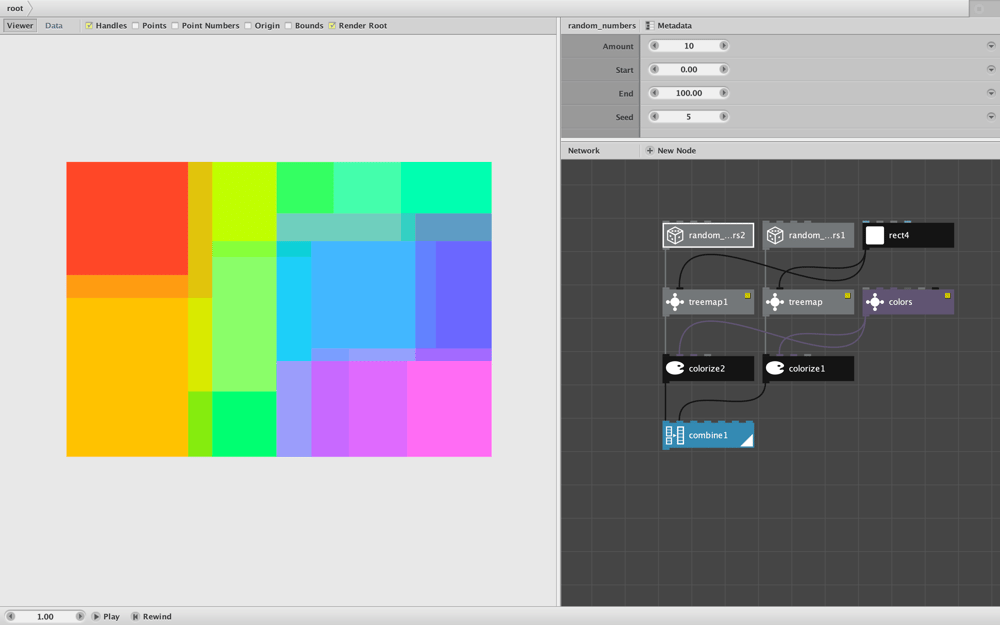Click the Rewind icon
Viewport: 1000px width, 625px height.
click(135, 616)
